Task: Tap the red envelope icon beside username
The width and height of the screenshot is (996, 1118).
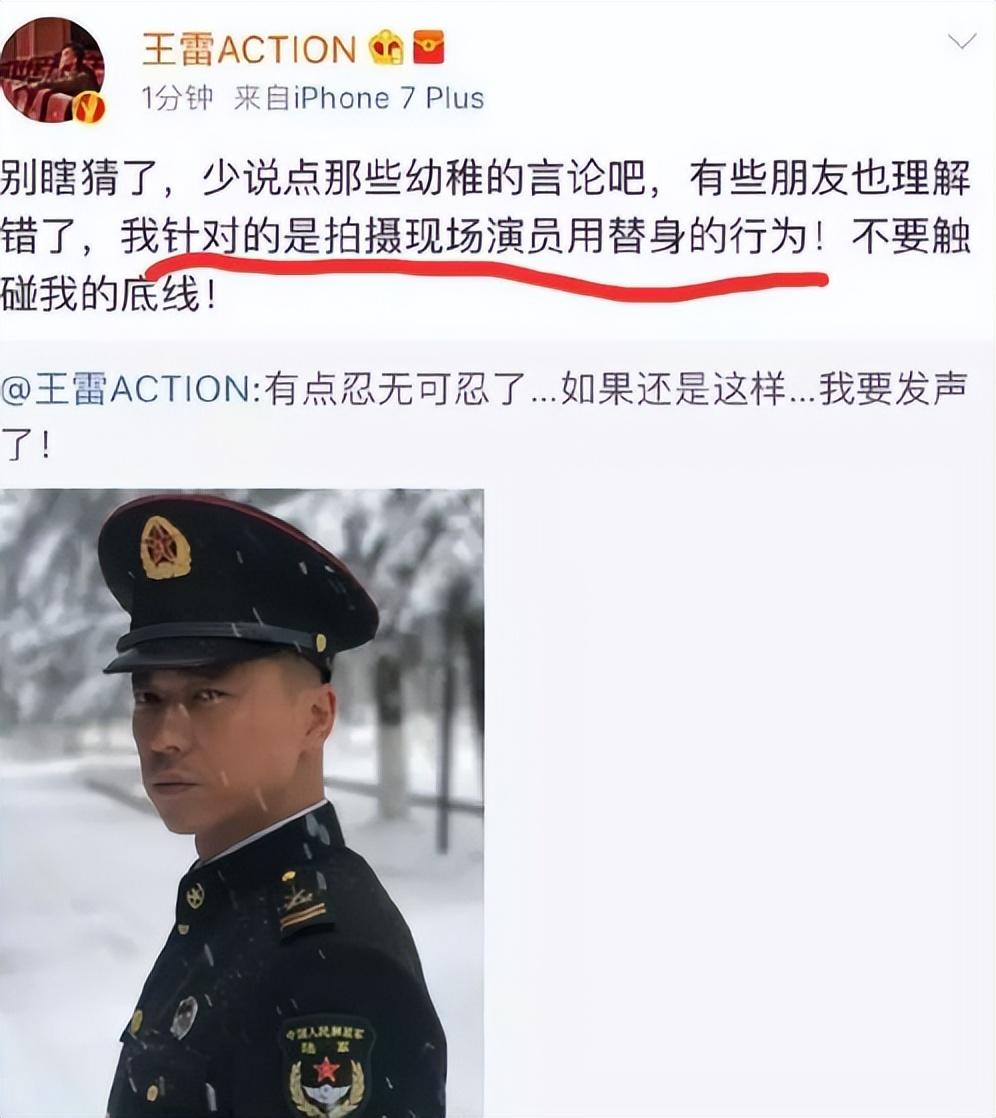Action: 429,47
